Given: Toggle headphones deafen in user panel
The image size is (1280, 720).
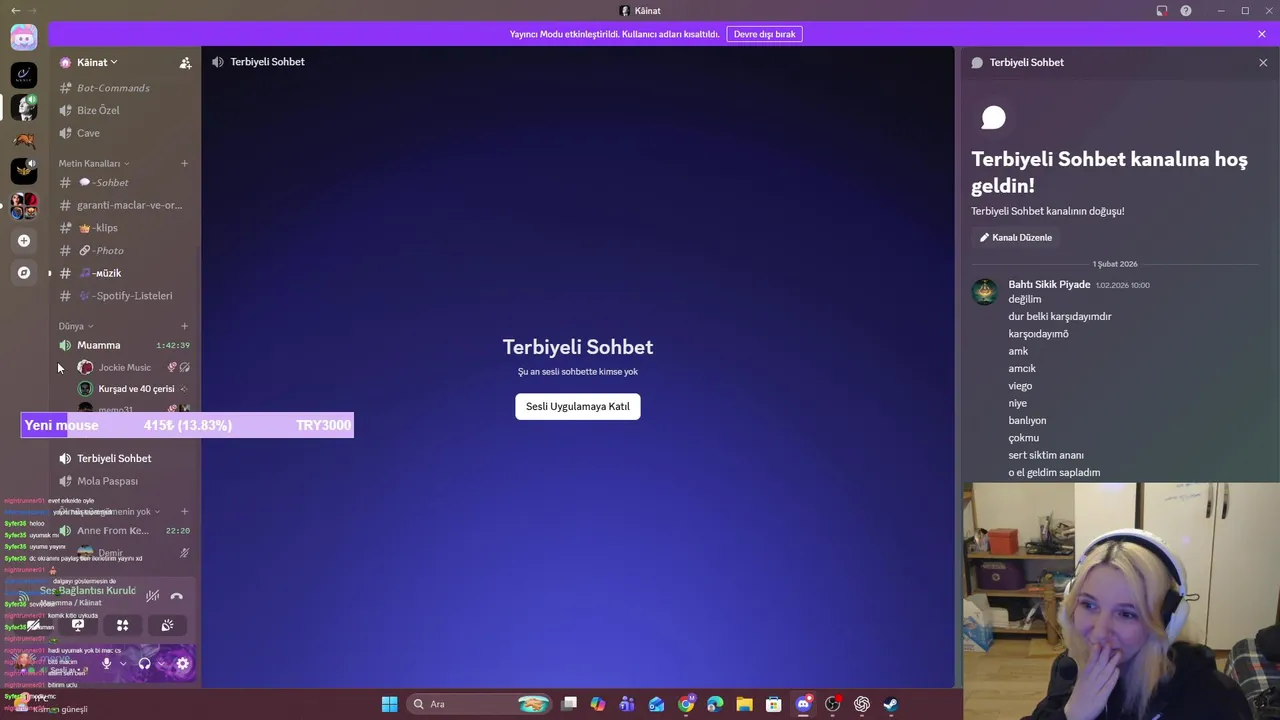Looking at the screenshot, I should [x=144, y=663].
